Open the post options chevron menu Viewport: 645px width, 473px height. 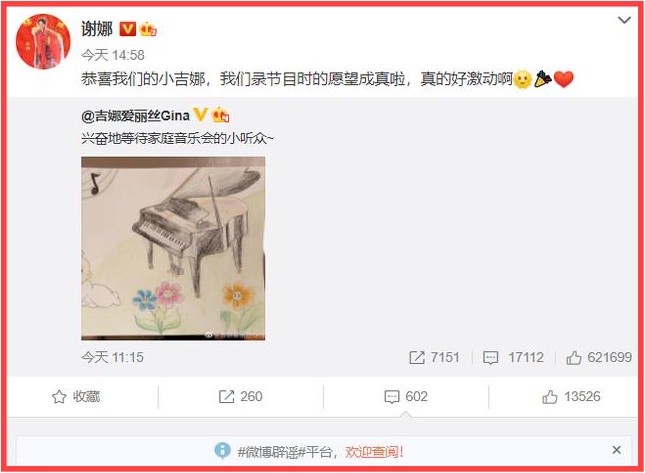pyautogui.click(x=624, y=20)
